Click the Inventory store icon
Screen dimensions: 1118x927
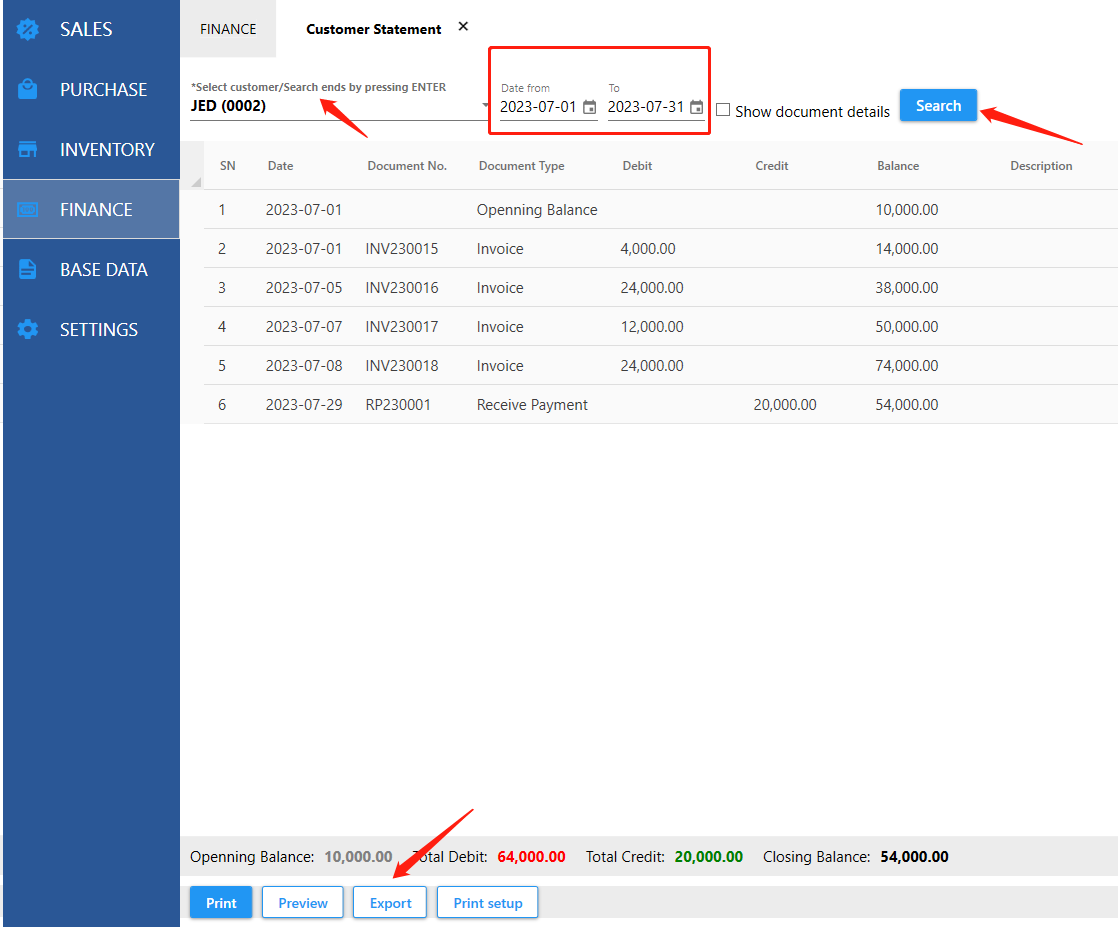coord(28,149)
